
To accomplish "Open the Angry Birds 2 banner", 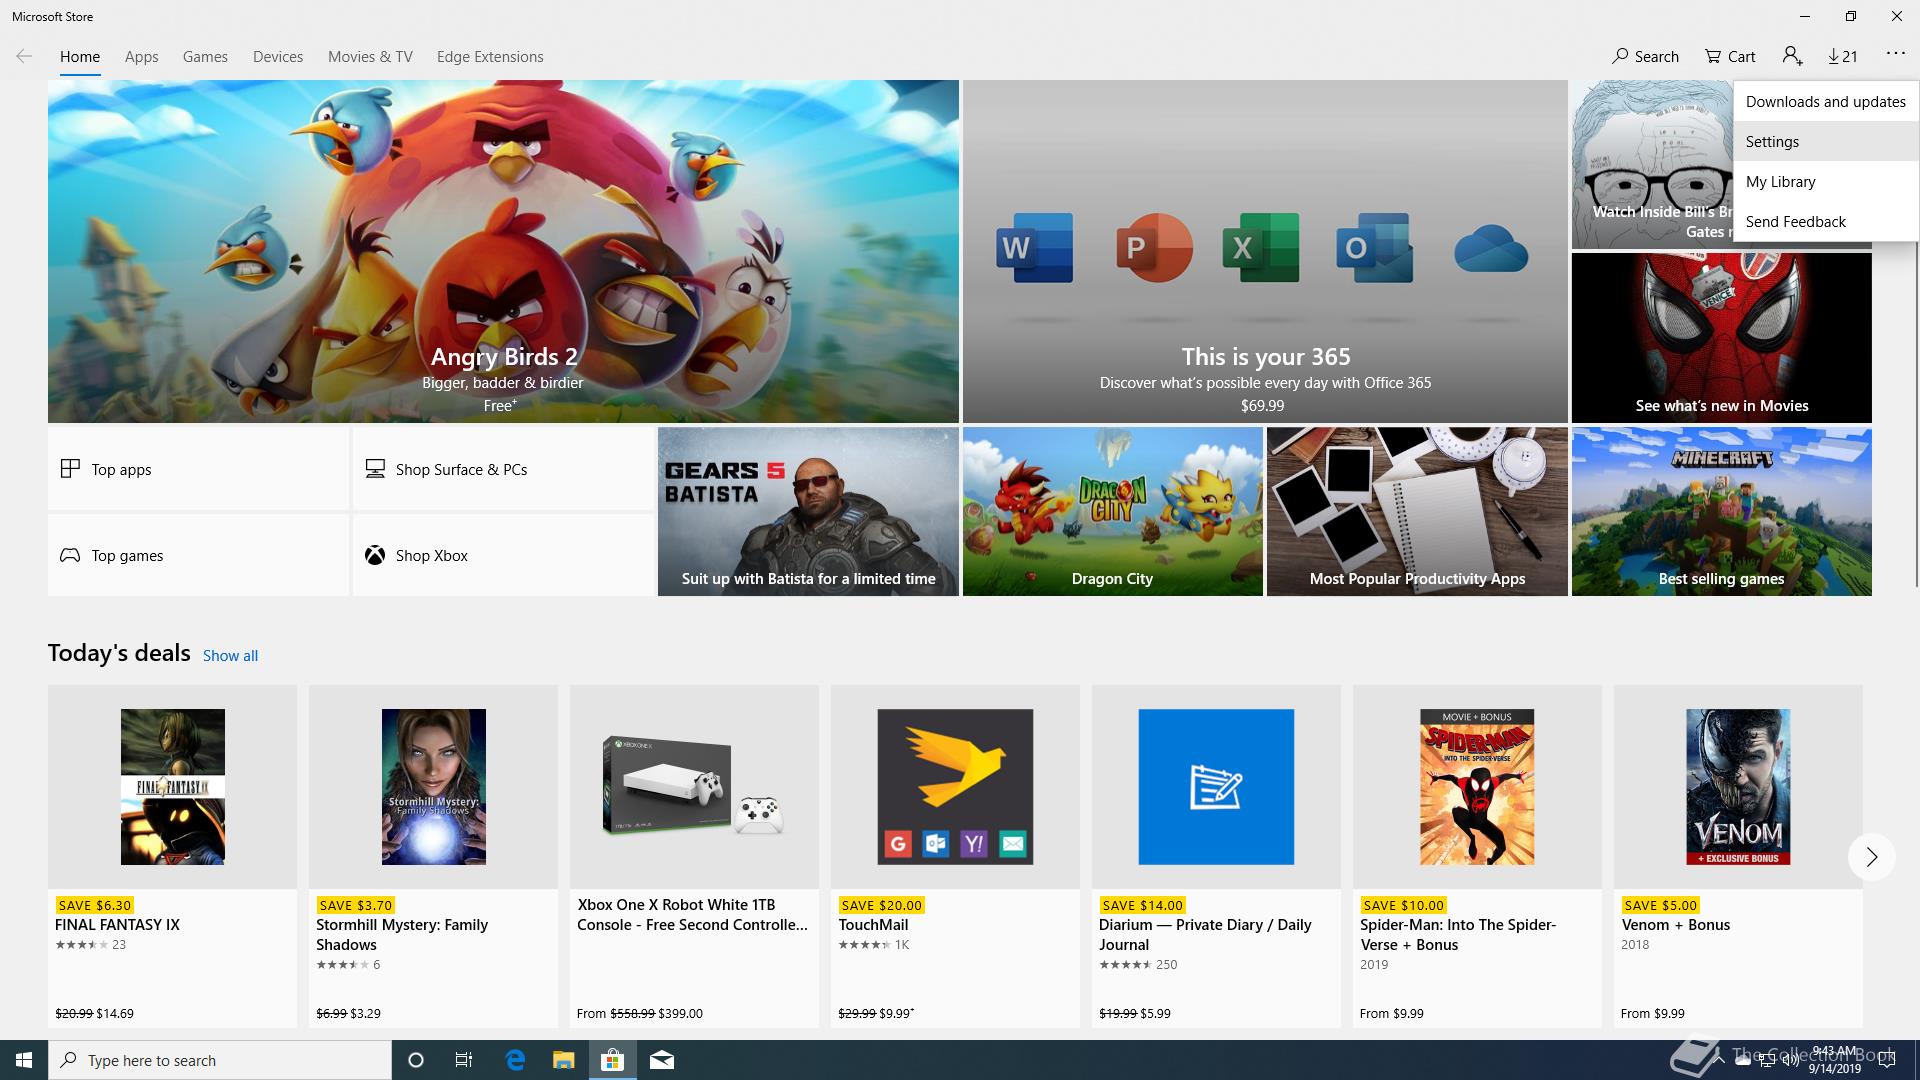I will [503, 251].
